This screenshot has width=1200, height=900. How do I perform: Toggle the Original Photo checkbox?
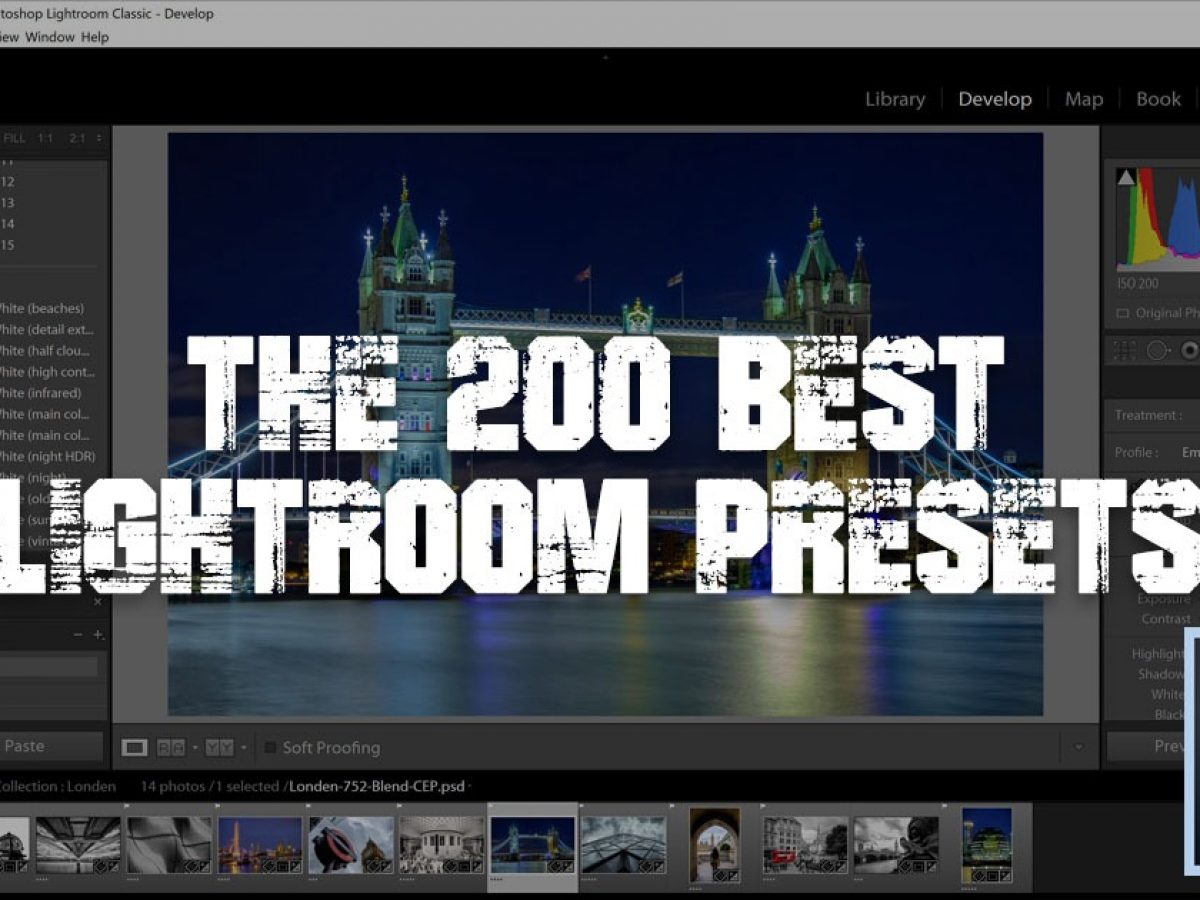tap(1123, 313)
